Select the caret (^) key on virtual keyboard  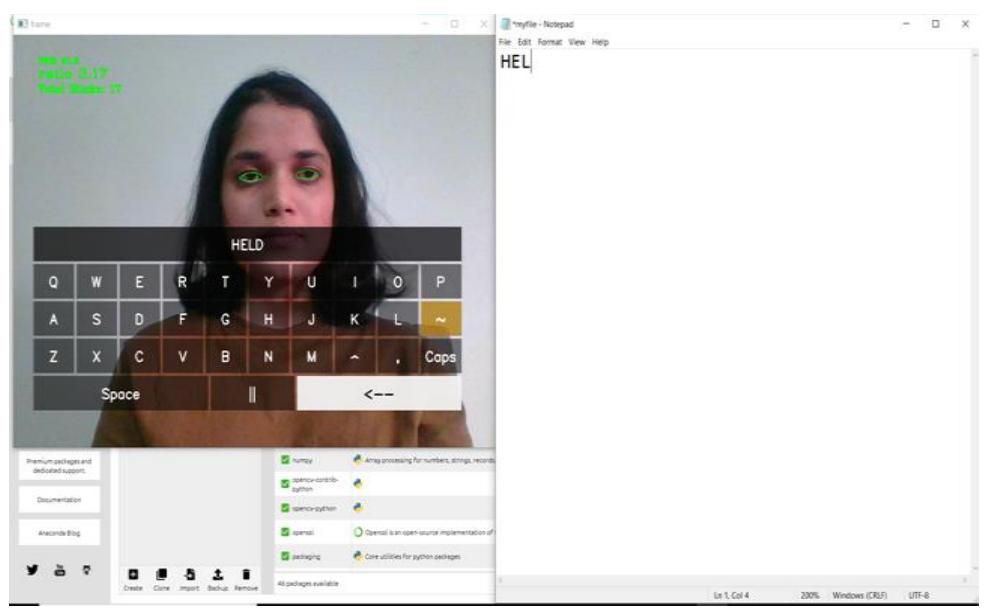354,357
